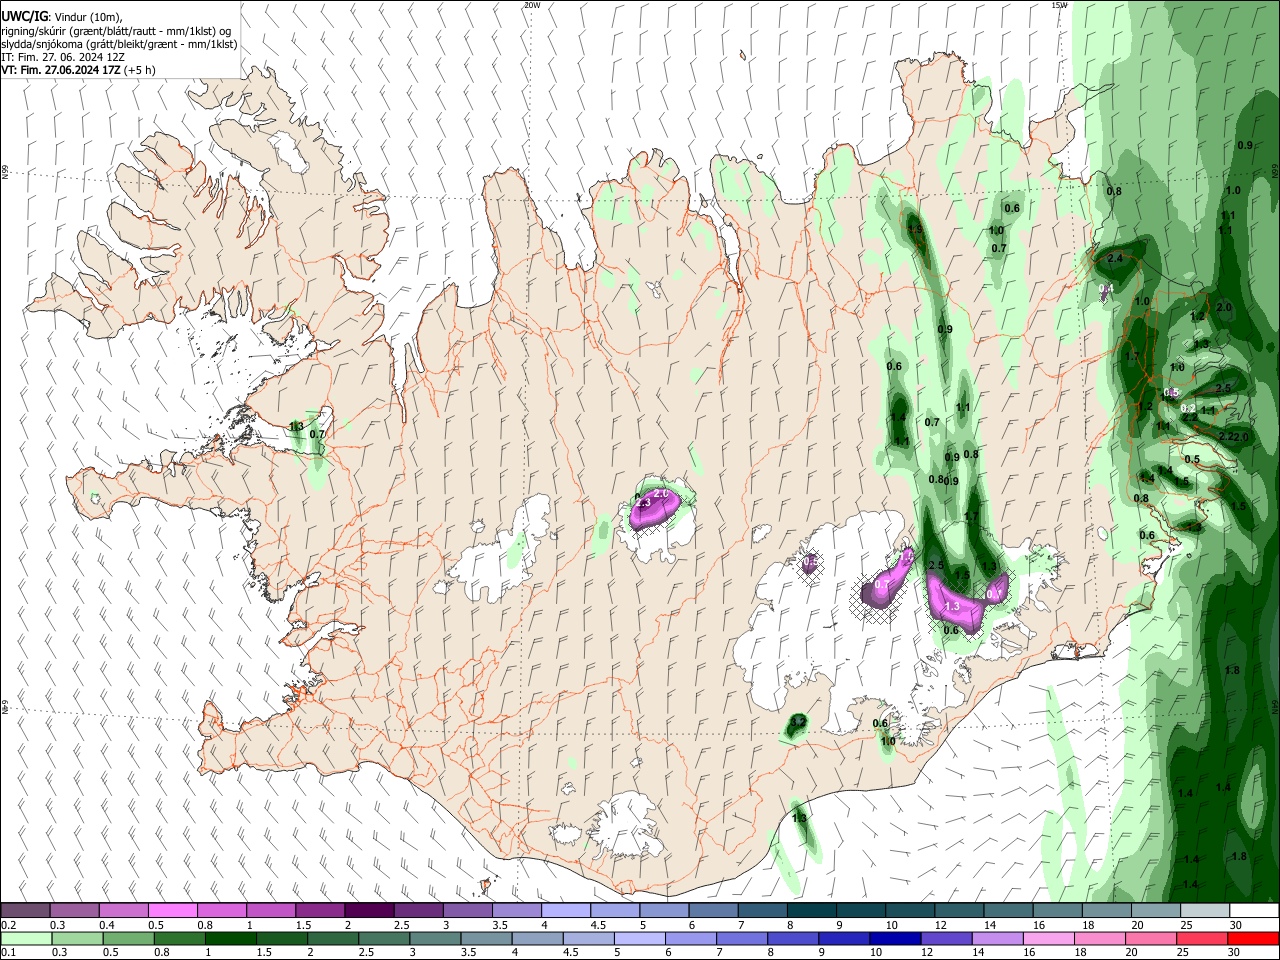1280x960 pixels.
Task: Click the light pink swatch starting at 16 in the bottom legend row
Action: coord(1048,938)
